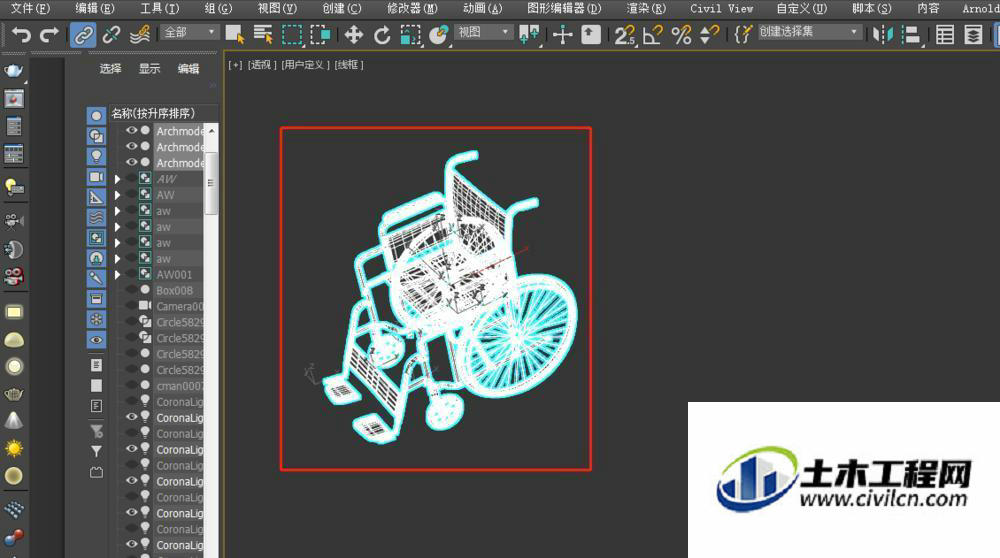Image resolution: width=1000 pixels, height=558 pixels.
Task: Toggle the Display Bones filter icon
Action: (x=96, y=279)
